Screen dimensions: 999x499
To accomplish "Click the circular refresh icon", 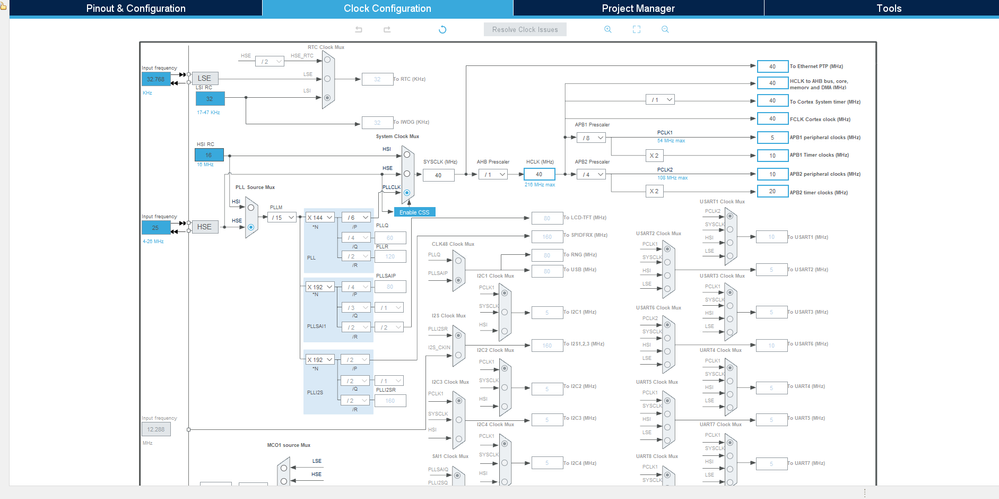I will [x=442, y=29].
